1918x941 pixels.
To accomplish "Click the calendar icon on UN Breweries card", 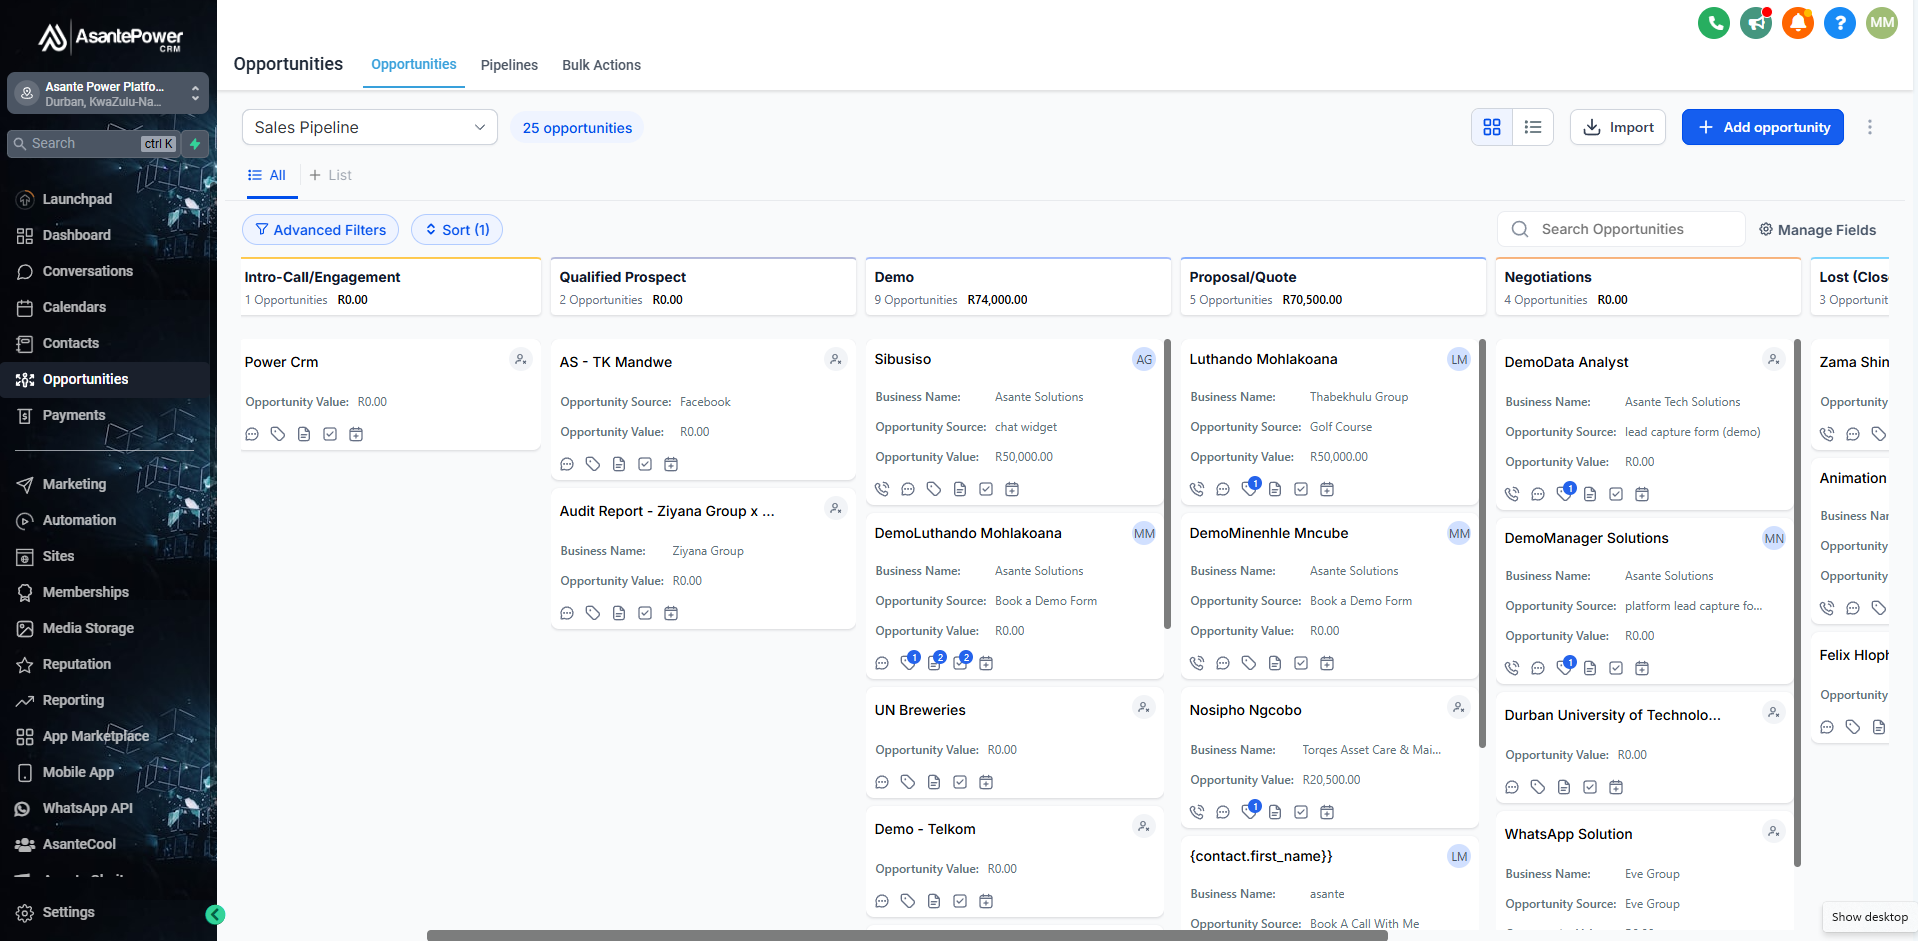I will coord(986,782).
